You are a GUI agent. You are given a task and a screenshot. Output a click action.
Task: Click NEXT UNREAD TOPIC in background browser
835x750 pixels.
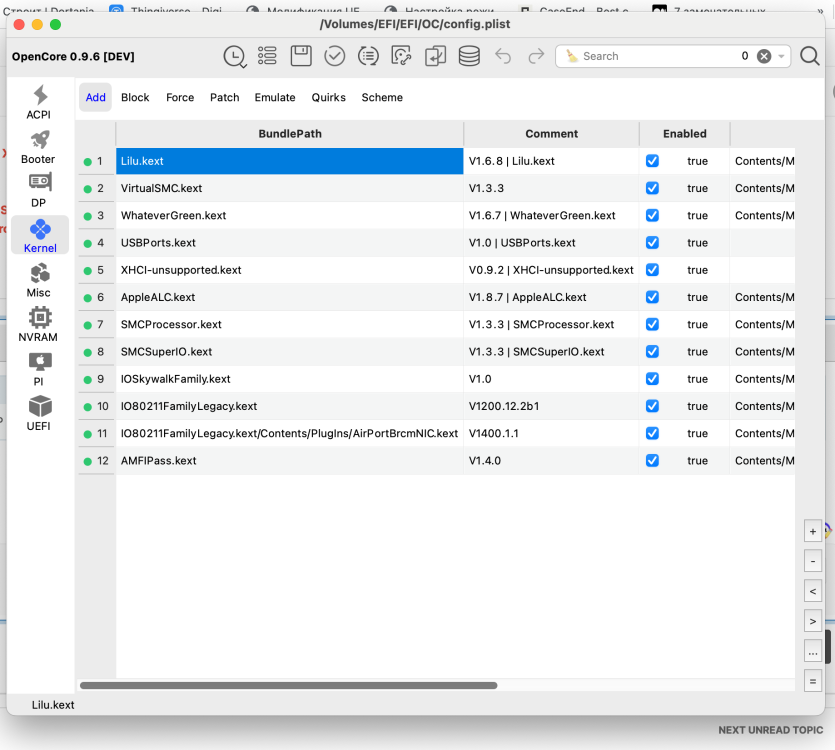pos(770,730)
